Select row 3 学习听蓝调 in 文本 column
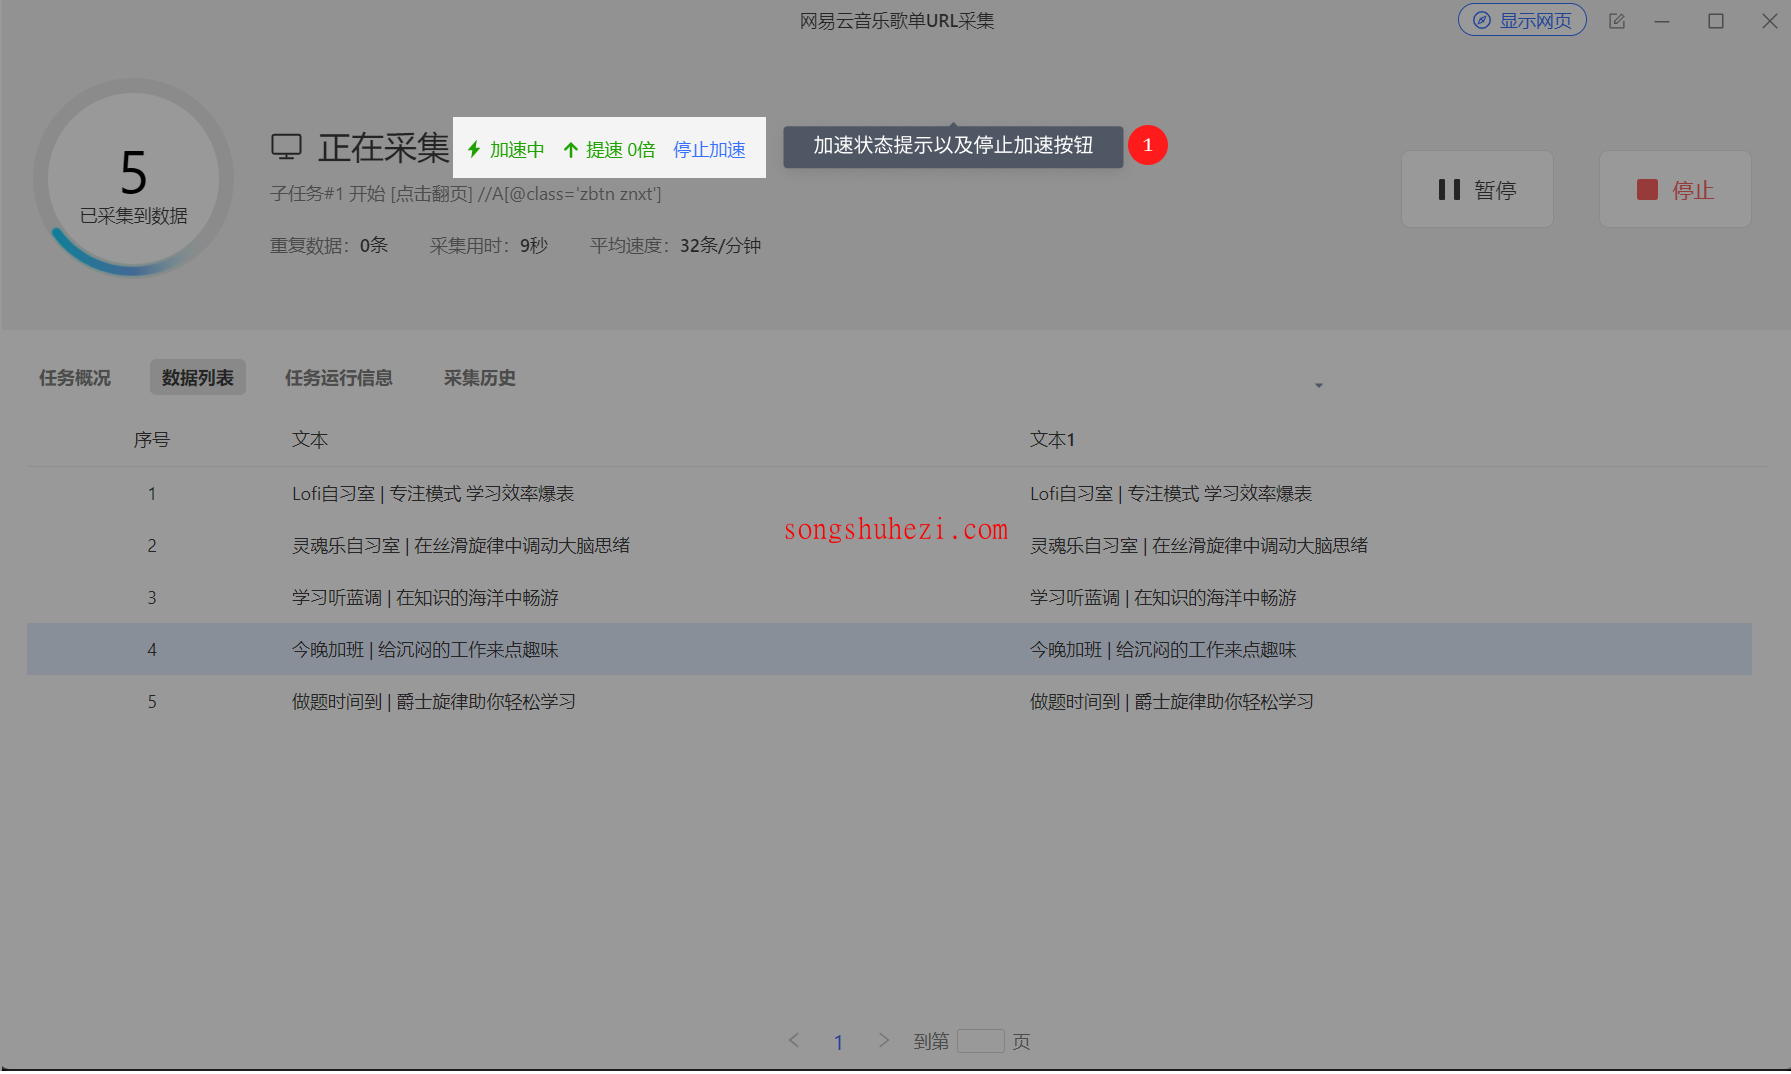Viewport: 1791px width, 1074px height. (x=425, y=597)
